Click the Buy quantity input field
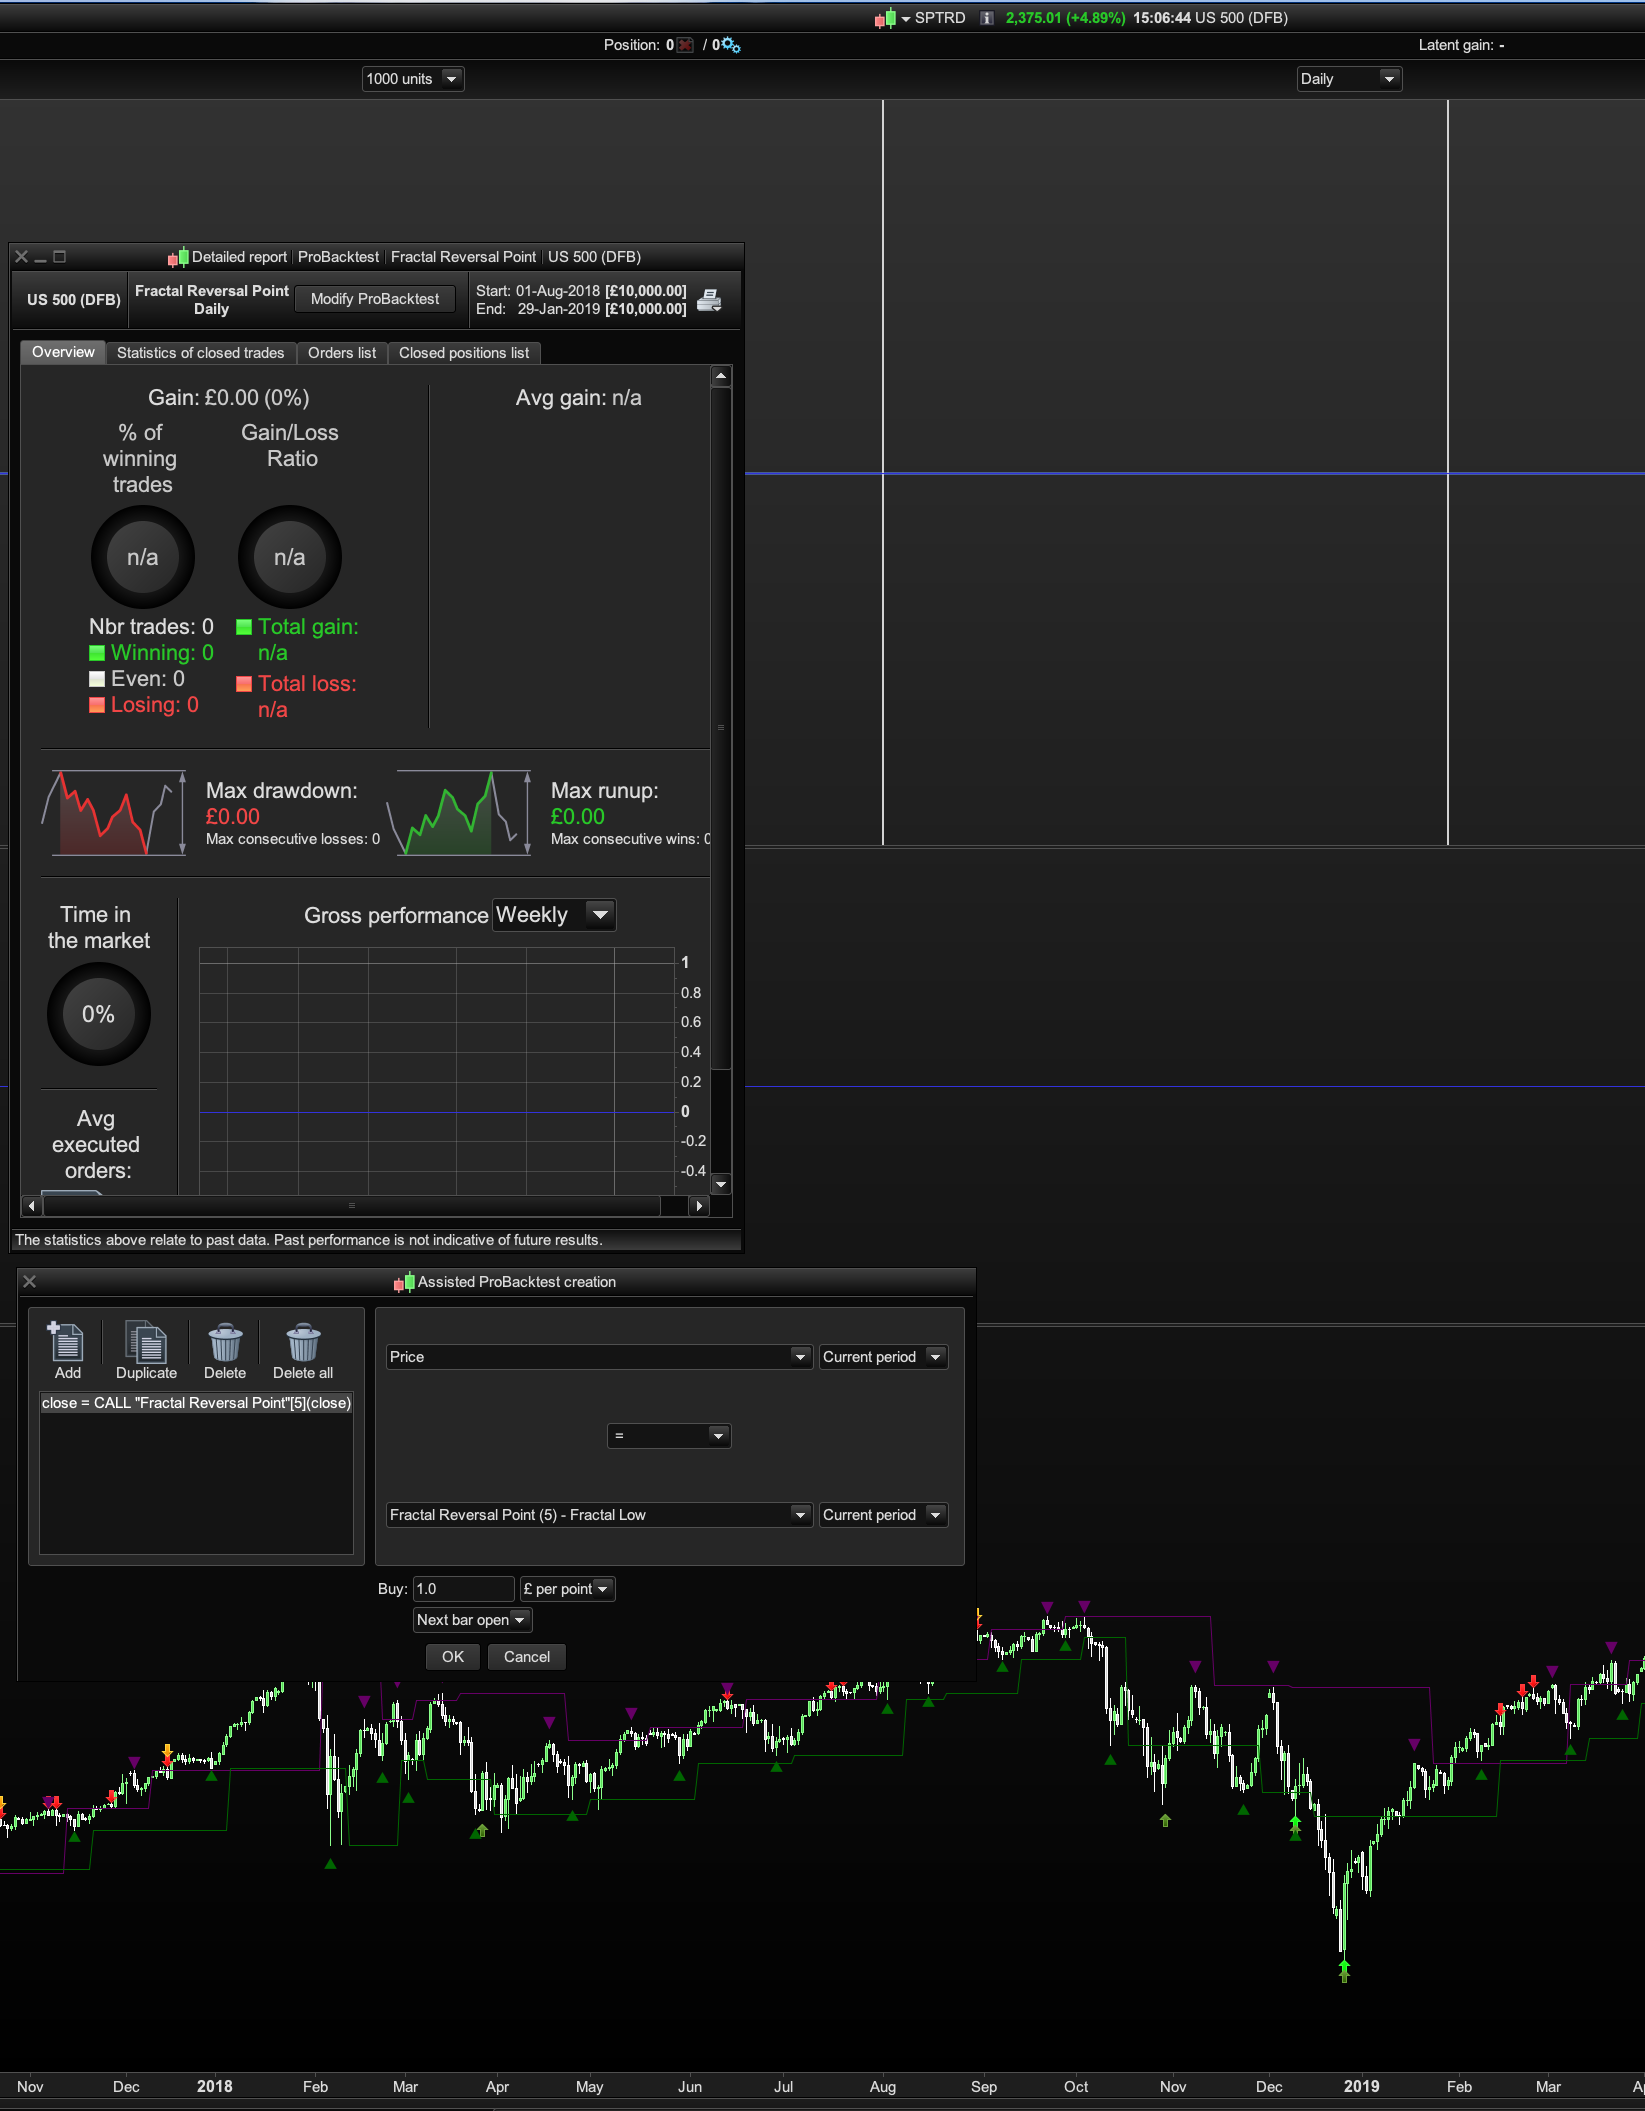The image size is (1645, 2111). (x=463, y=1589)
